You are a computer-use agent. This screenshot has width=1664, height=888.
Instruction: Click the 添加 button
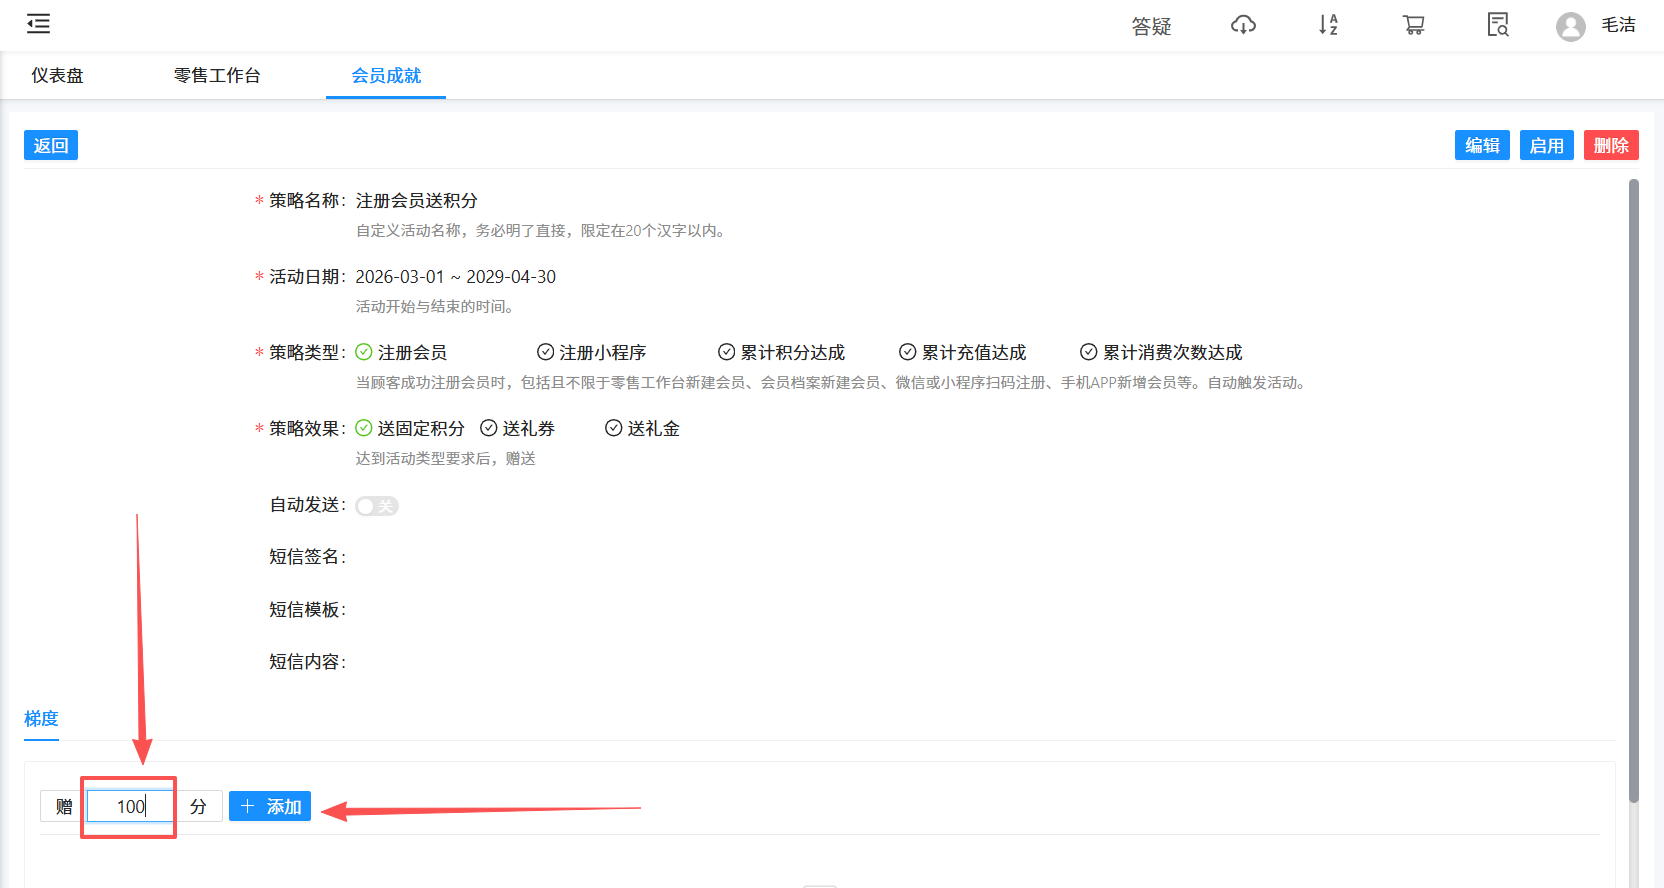pyautogui.click(x=270, y=806)
